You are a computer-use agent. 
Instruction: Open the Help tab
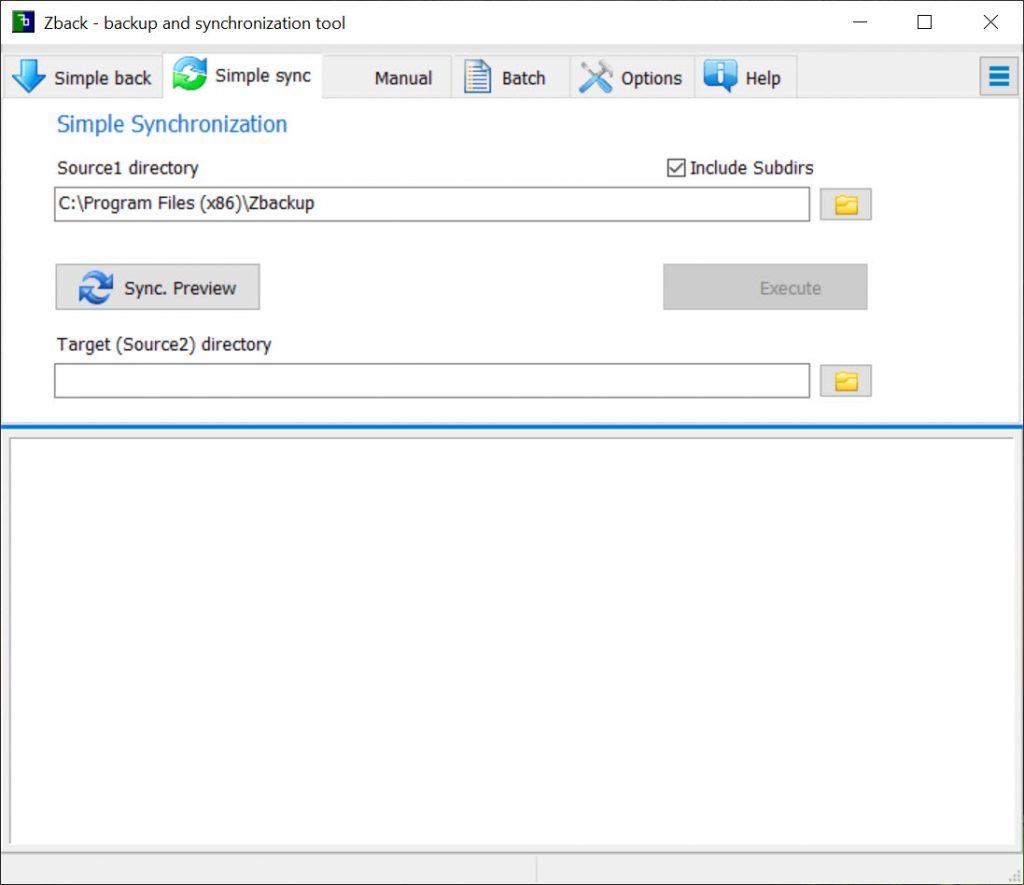pos(746,77)
